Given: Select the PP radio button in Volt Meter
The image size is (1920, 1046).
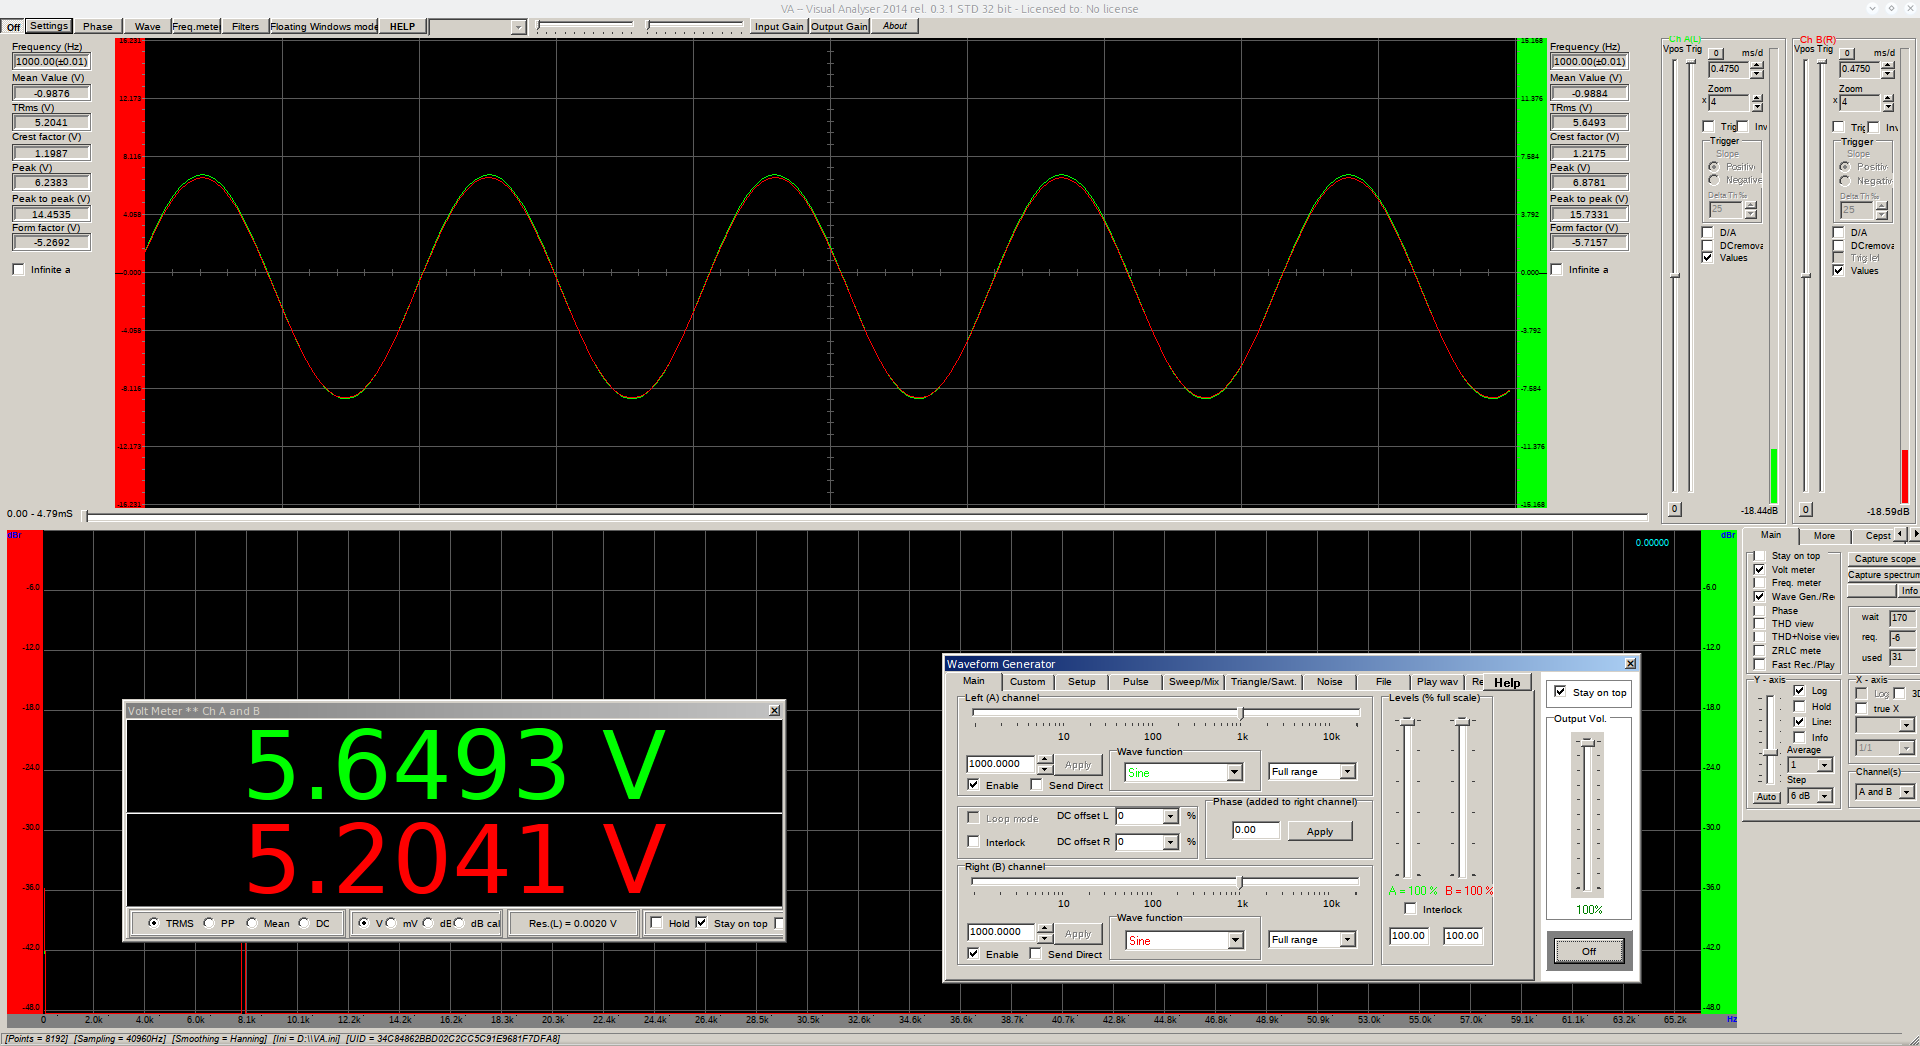Looking at the screenshot, I should [209, 923].
